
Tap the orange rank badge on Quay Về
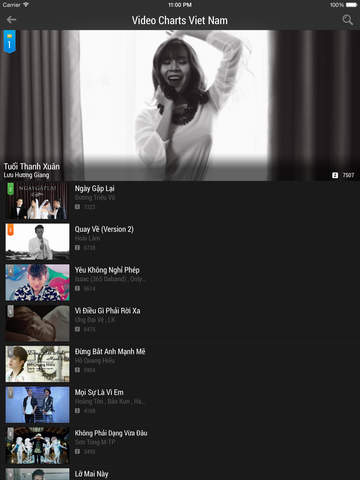tap(11, 230)
